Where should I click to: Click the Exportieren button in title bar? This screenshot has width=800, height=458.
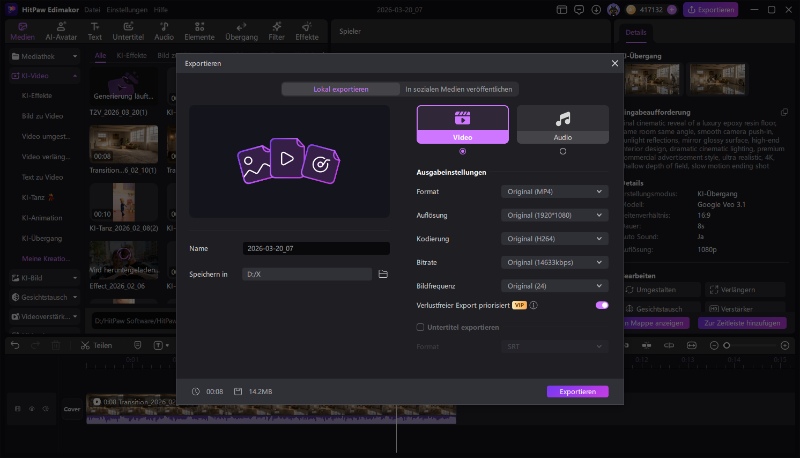(711, 10)
